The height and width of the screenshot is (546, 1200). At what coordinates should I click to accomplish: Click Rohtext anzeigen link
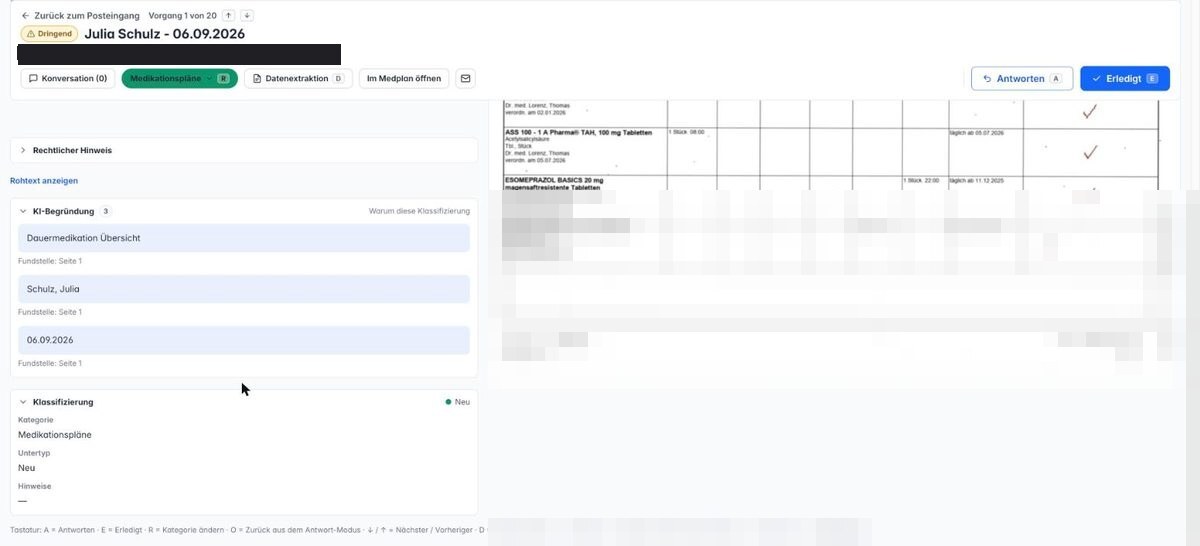[44, 181]
